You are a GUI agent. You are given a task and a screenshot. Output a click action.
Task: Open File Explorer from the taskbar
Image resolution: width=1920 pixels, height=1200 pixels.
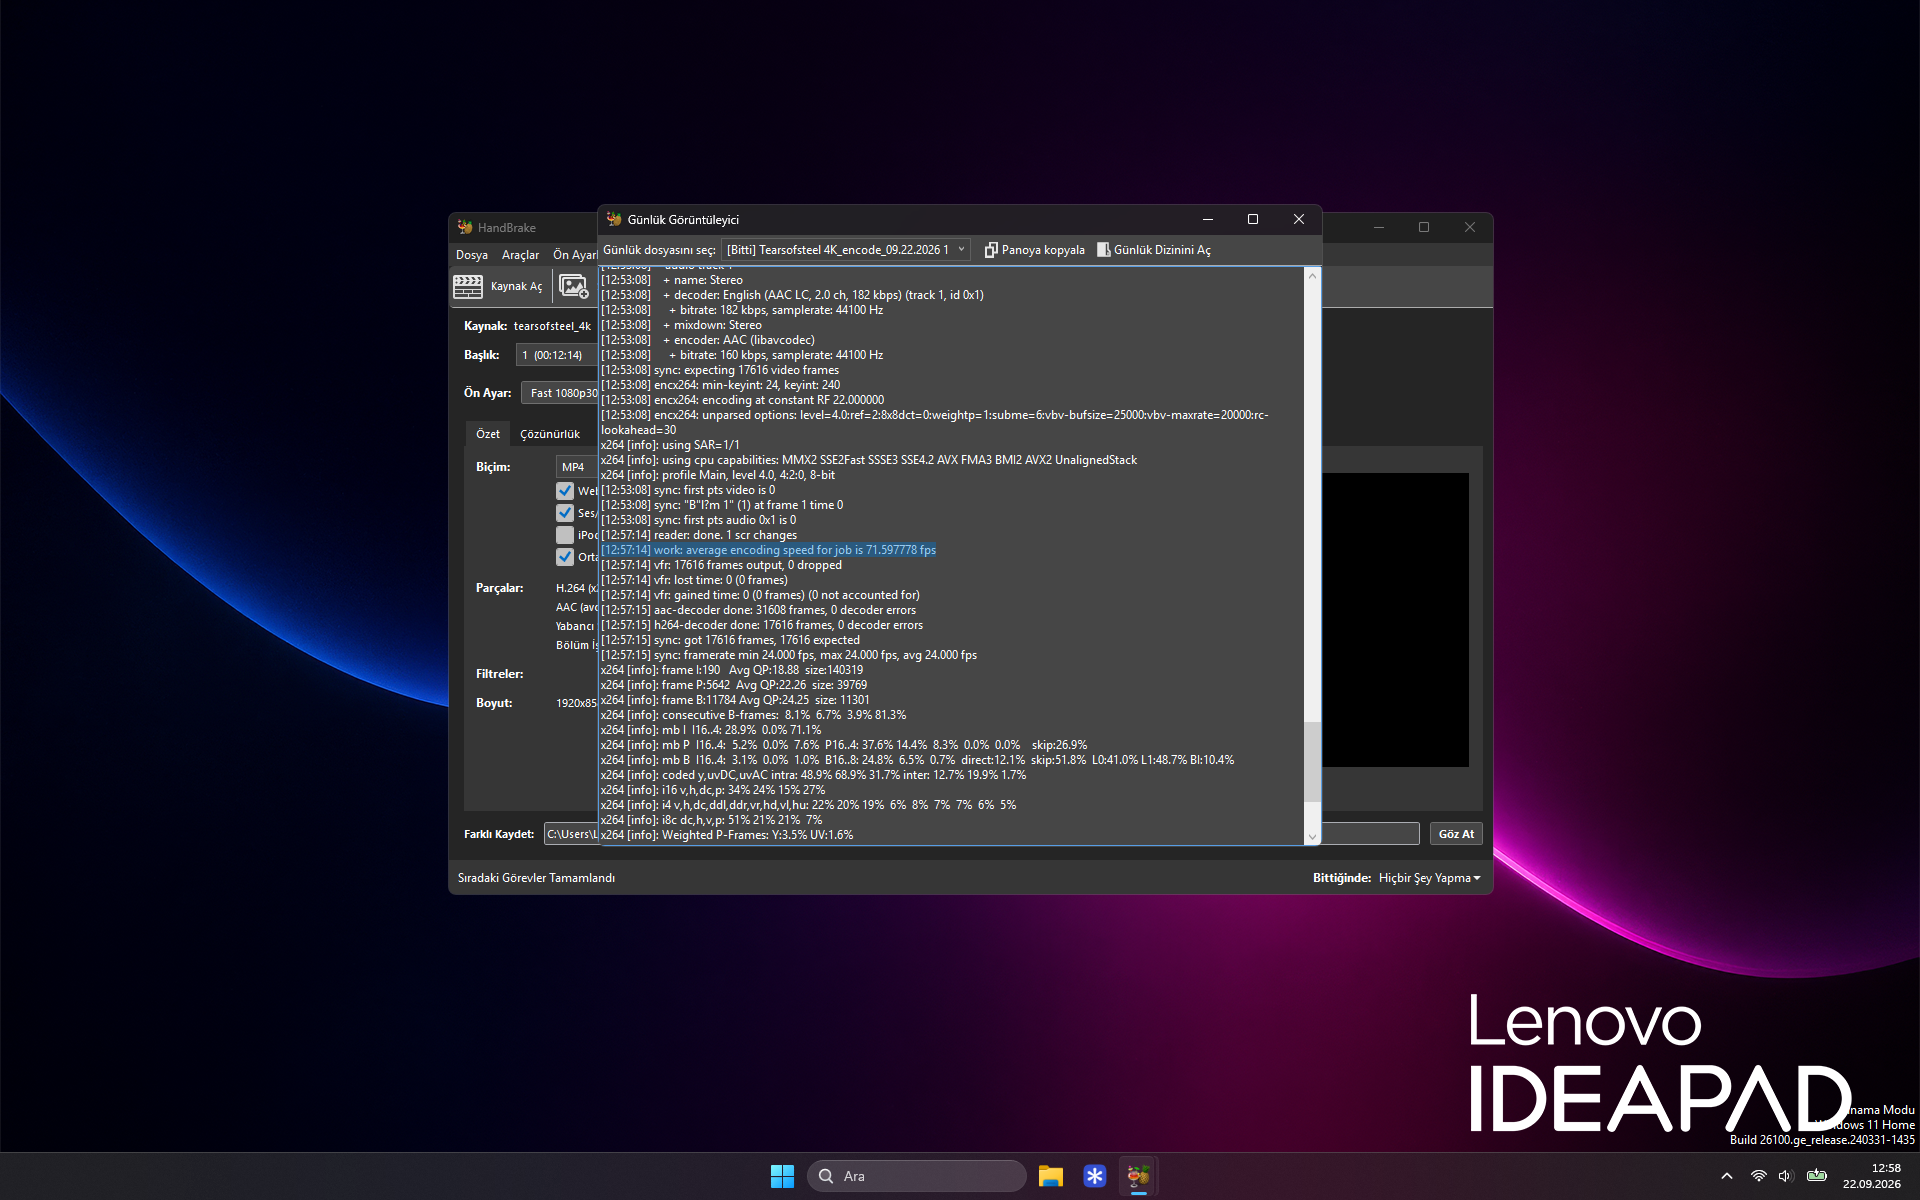coord(1050,1176)
